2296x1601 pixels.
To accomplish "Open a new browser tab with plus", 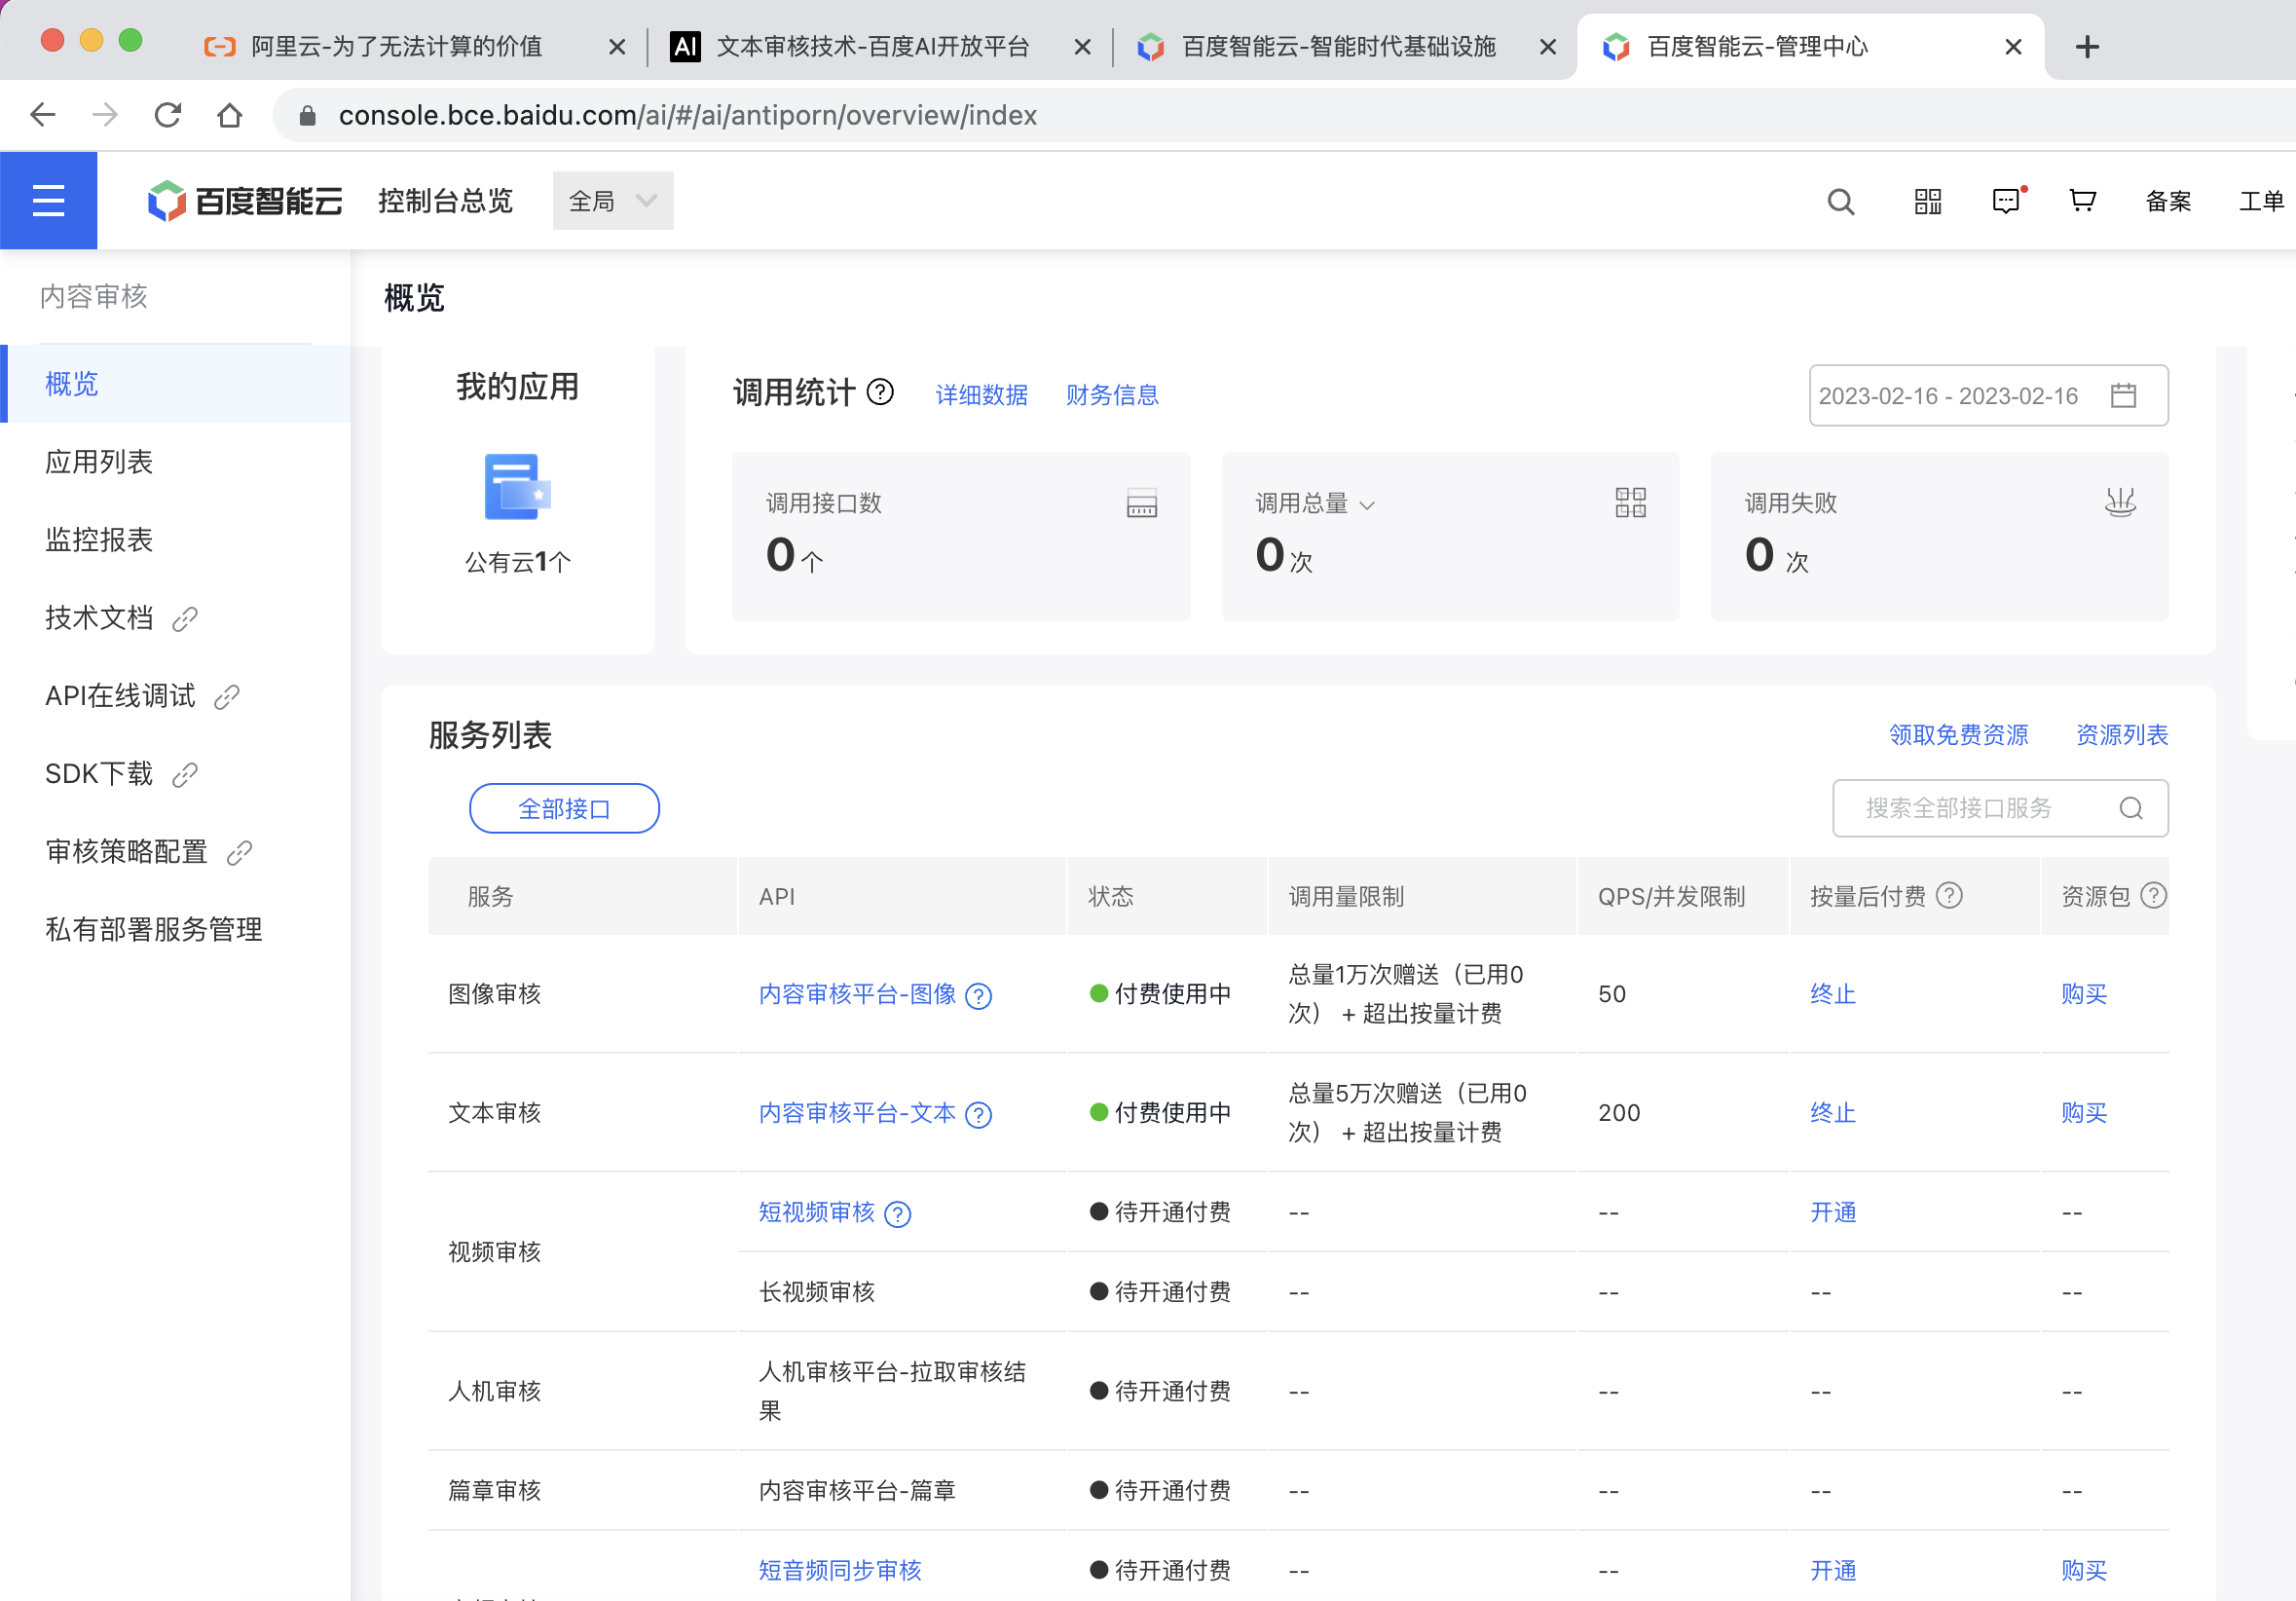I will tap(2087, 47).
